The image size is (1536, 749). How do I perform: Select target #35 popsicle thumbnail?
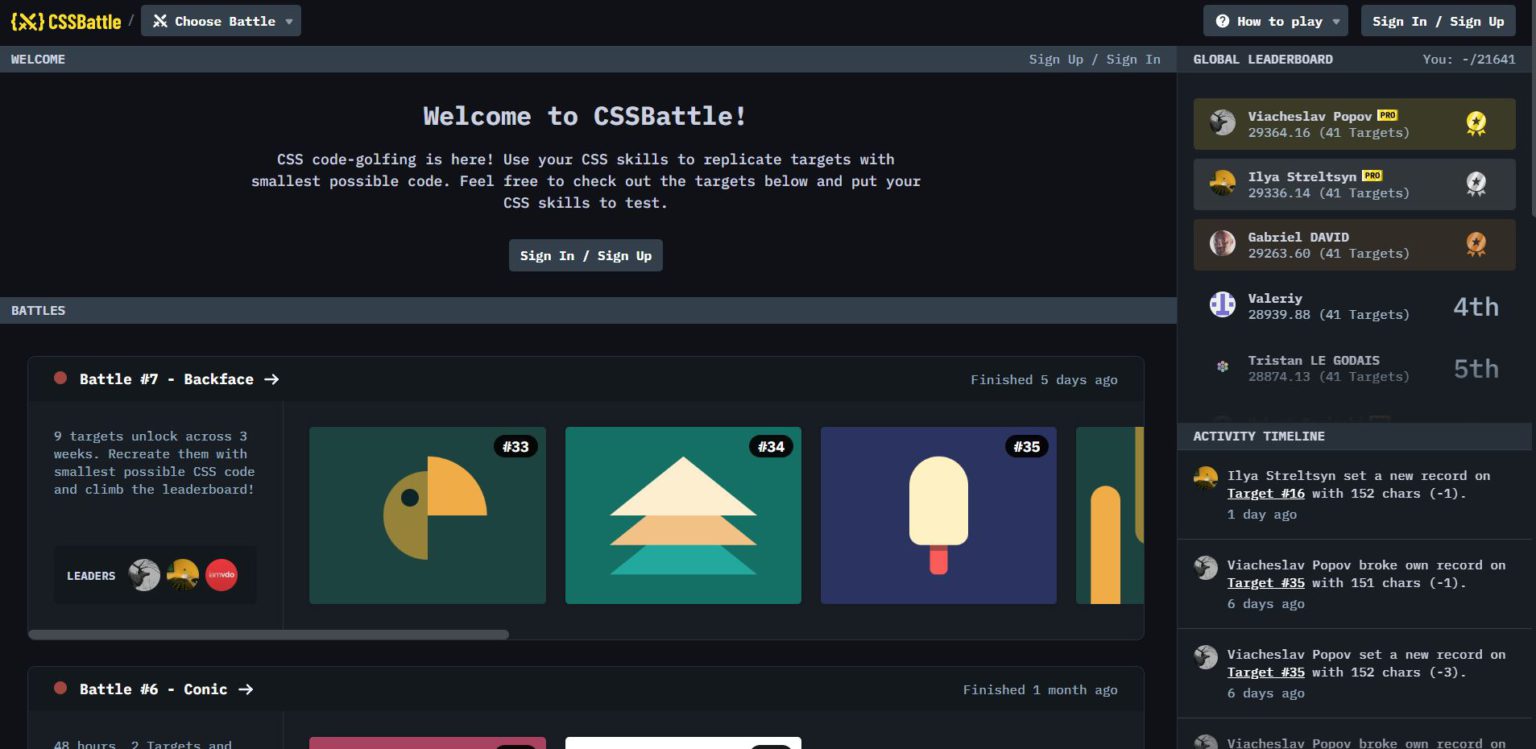point(938,515)
